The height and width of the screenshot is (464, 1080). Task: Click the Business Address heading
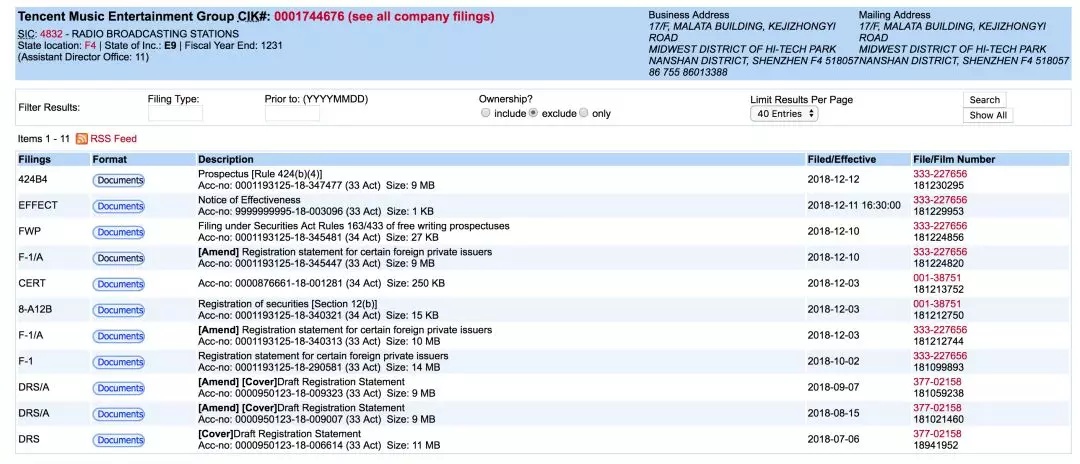click(x=689, y=14)
